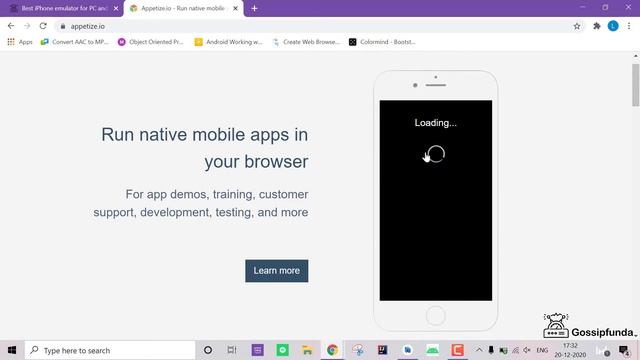Click the browser Forward arrow
Viewport: 640px width, 360px height.
point(27,26)
